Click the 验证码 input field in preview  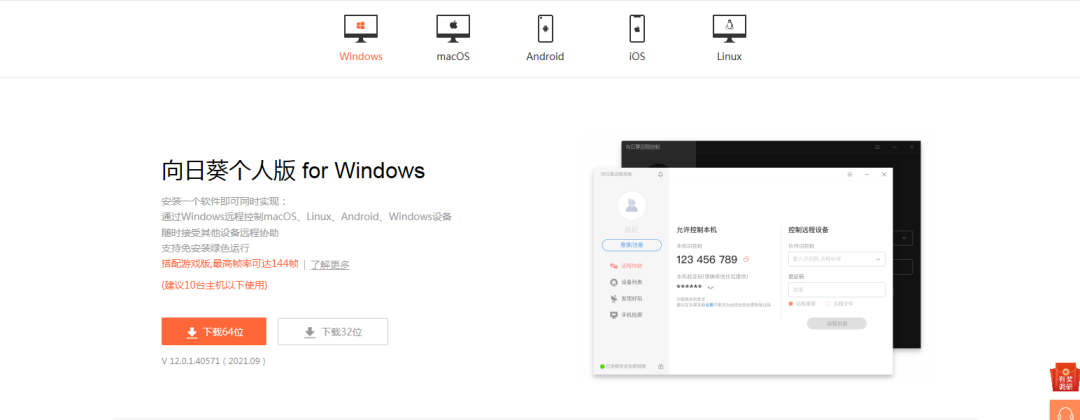tap(837, 290)
